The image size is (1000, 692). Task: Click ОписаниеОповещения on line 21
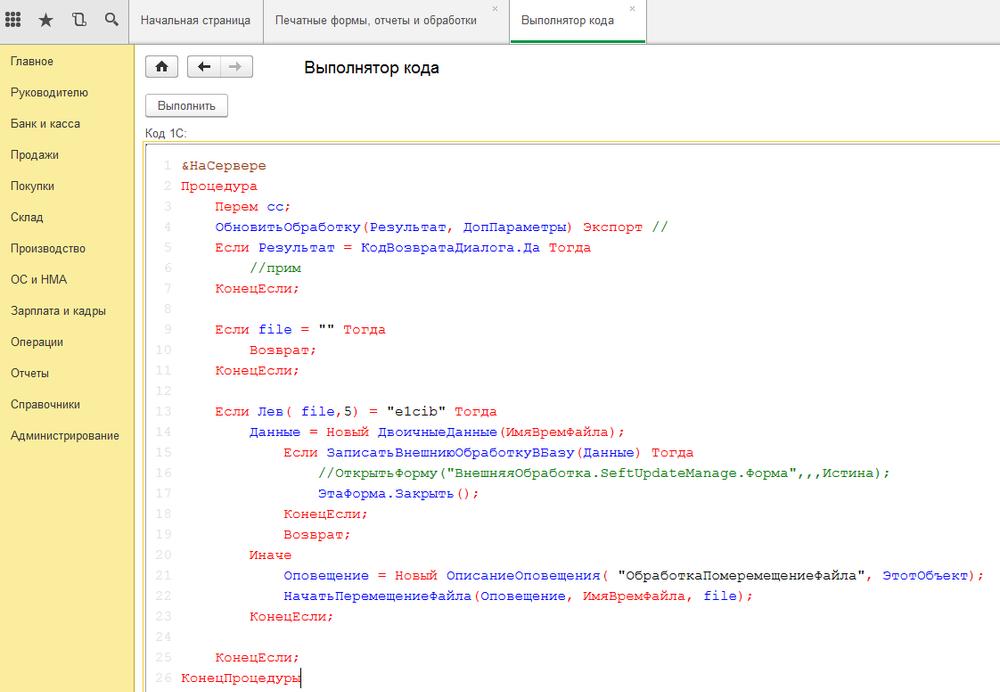click(x=523, y=575)
